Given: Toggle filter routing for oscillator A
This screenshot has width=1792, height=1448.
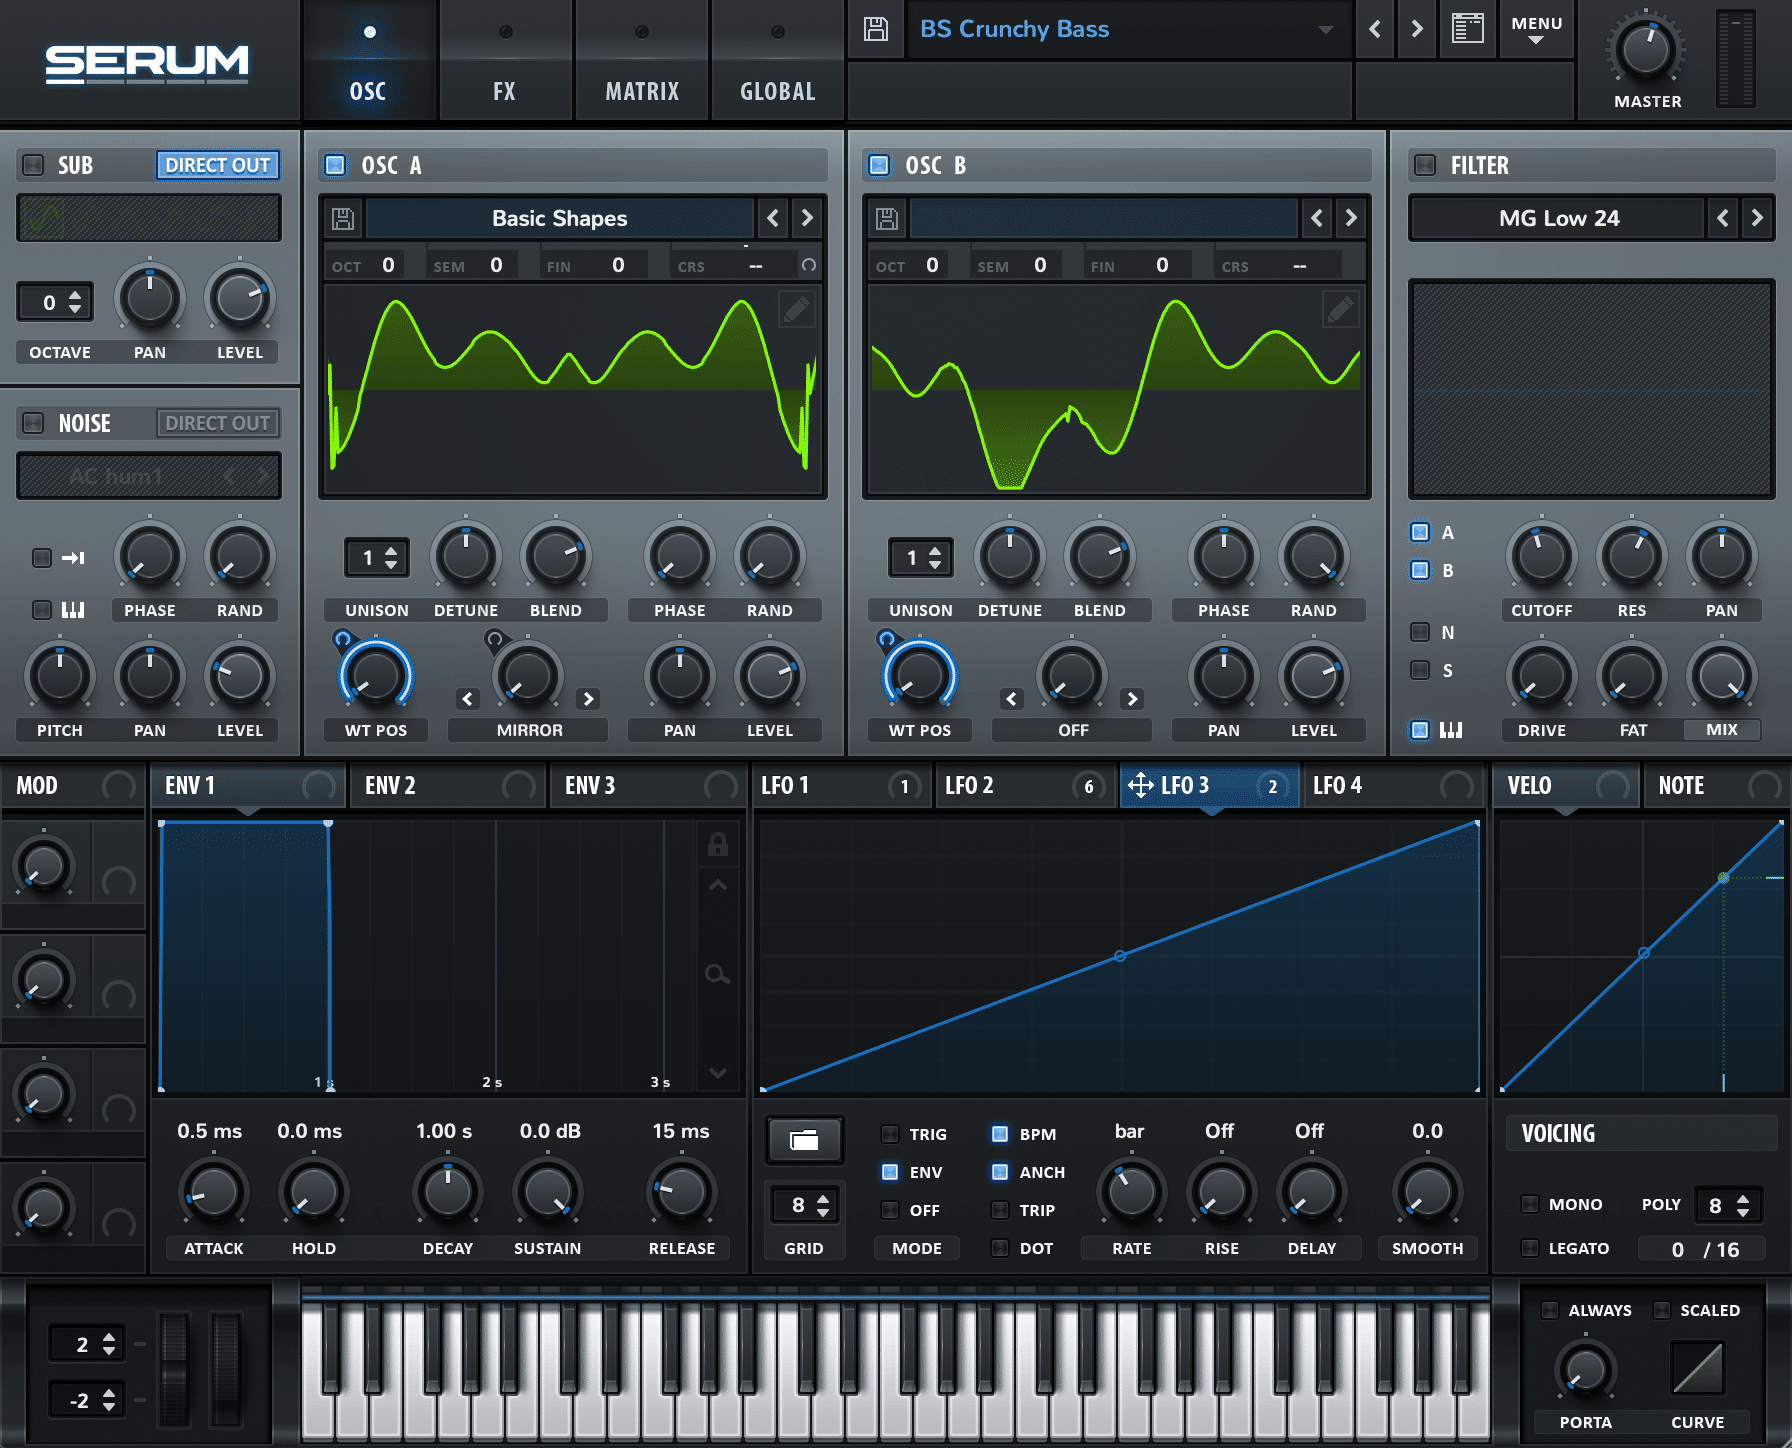Looking at the screenshot, I should click(x=1420, y=532).
